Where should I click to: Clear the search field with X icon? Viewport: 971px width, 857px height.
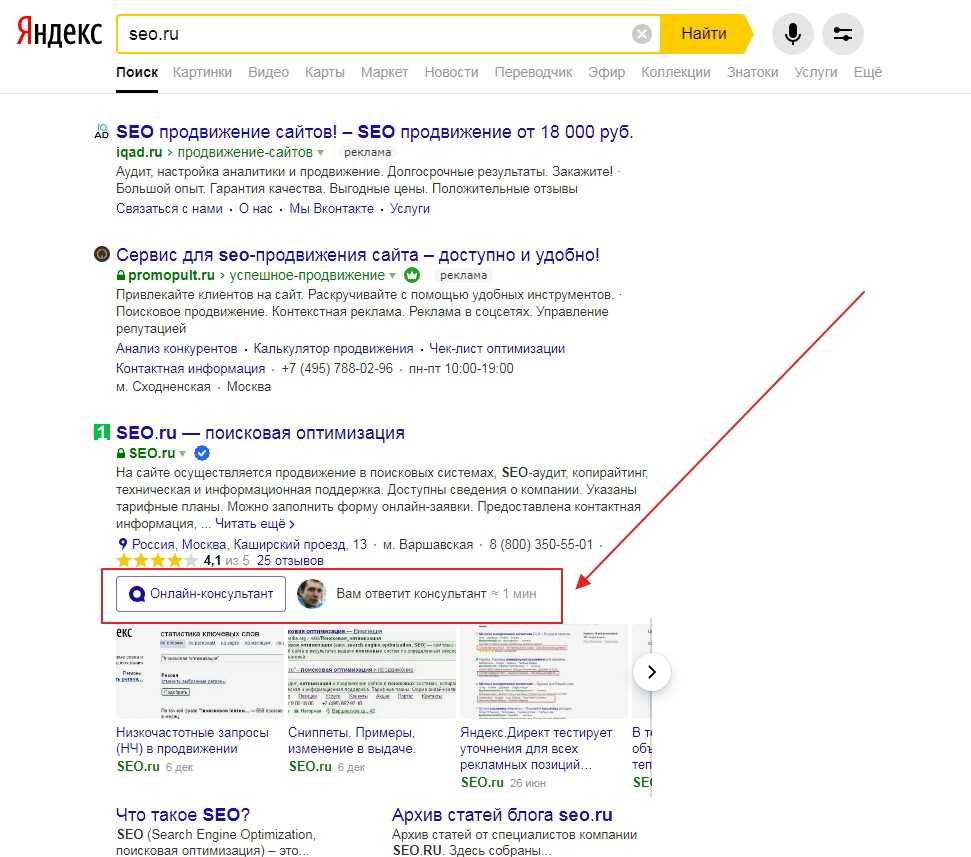tap(641, 34)
